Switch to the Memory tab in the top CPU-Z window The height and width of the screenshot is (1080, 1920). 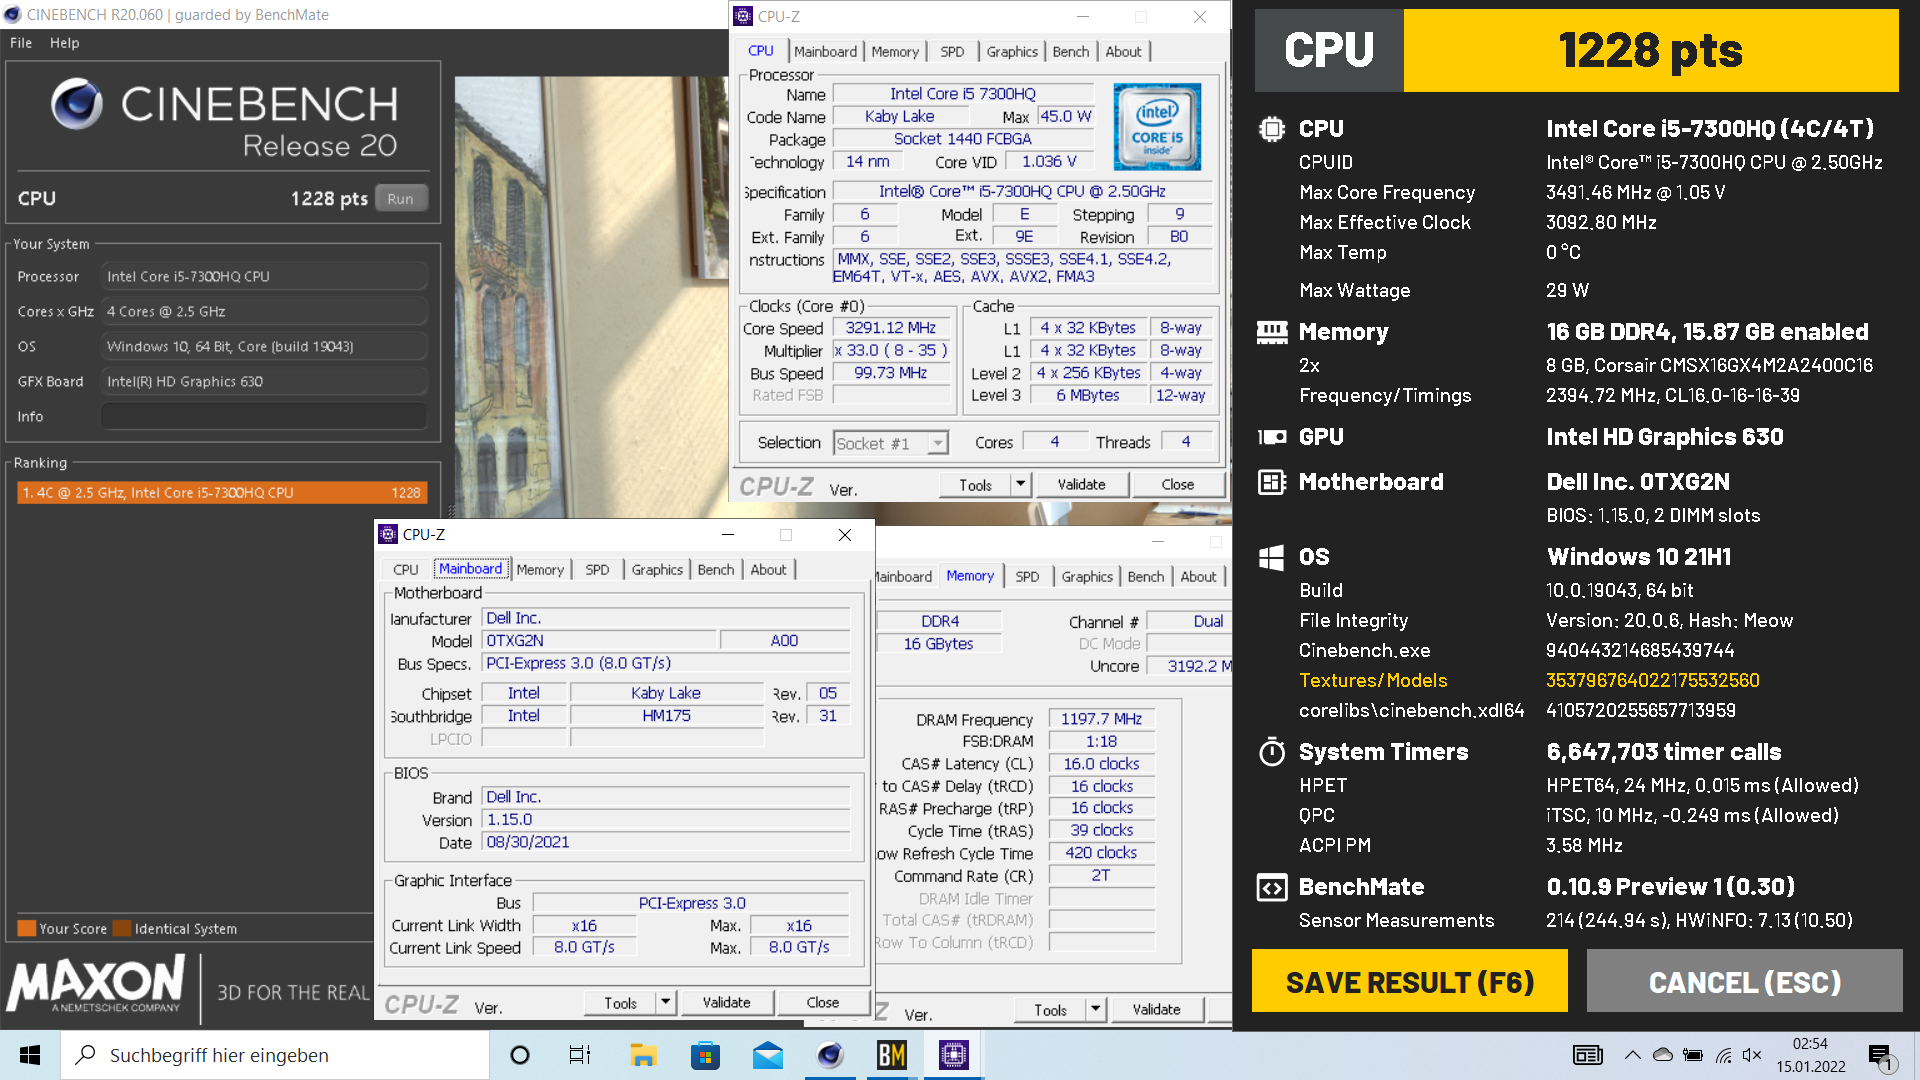click(895, 52)
